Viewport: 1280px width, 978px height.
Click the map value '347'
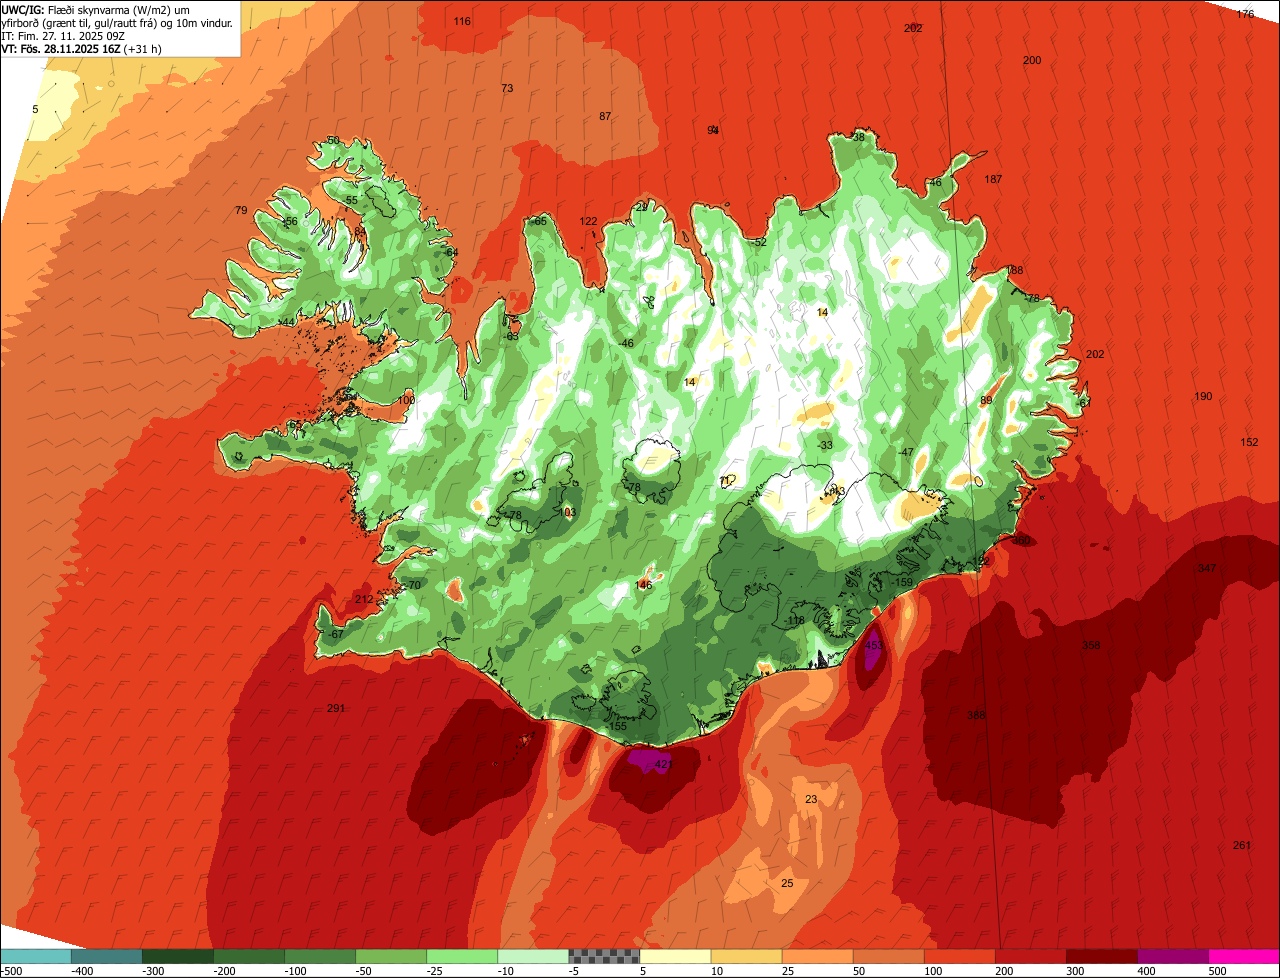[x=1207, y=568]
